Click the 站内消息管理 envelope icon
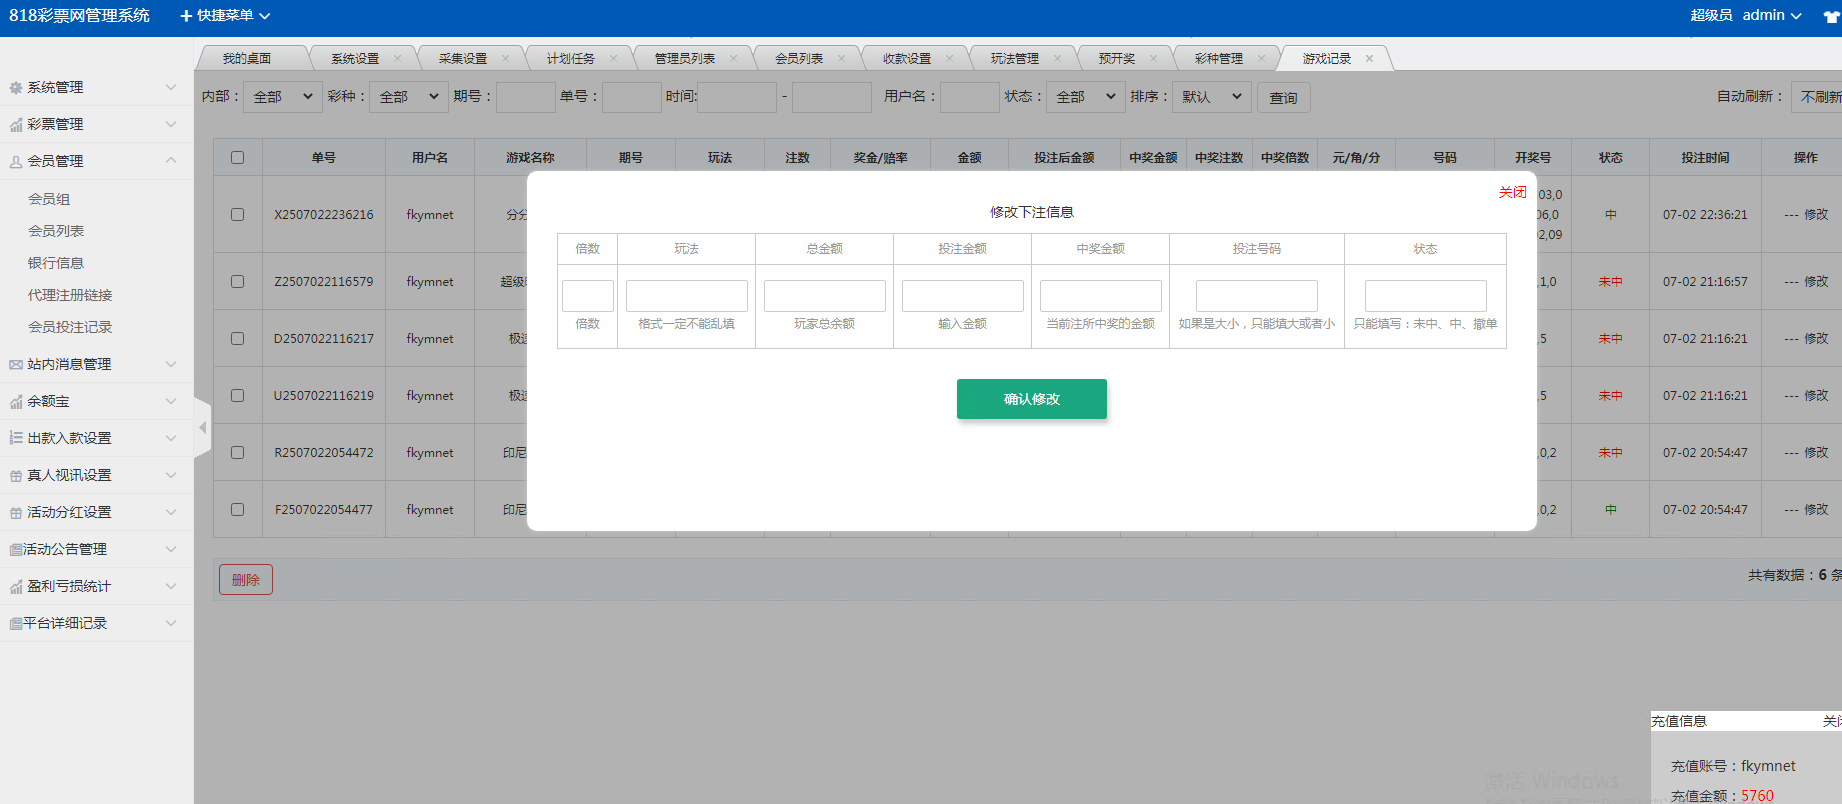Screen dimensions: 1842x804 click(16, 365)
